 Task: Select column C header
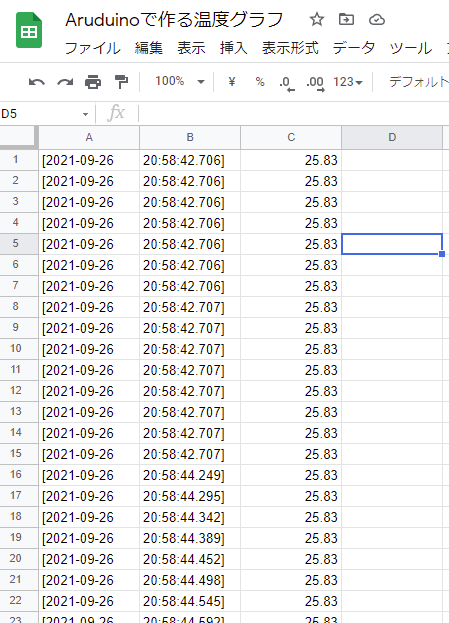(x=291, y=137)
